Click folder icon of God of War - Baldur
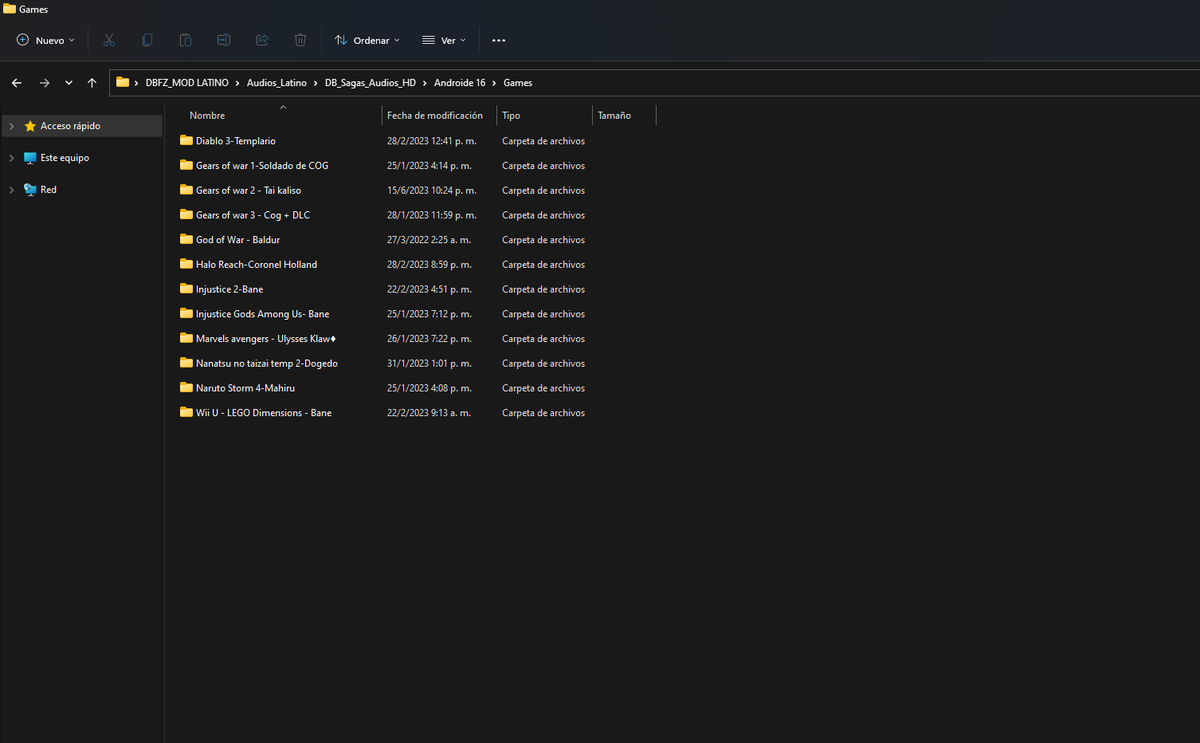Screen dimensions: 1200x743 pyautogui.click(x=186, y=239)
